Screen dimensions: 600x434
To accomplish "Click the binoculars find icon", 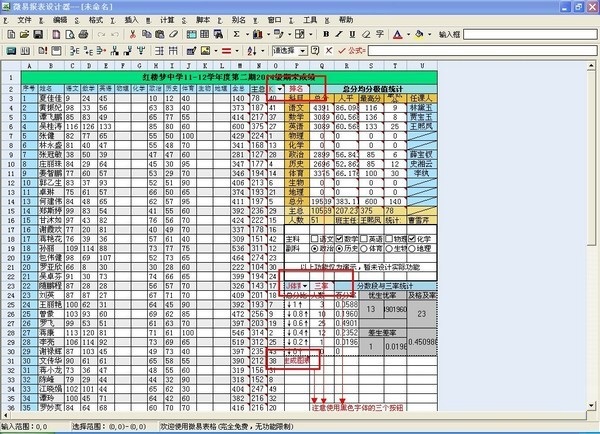I will coord(218,34).
